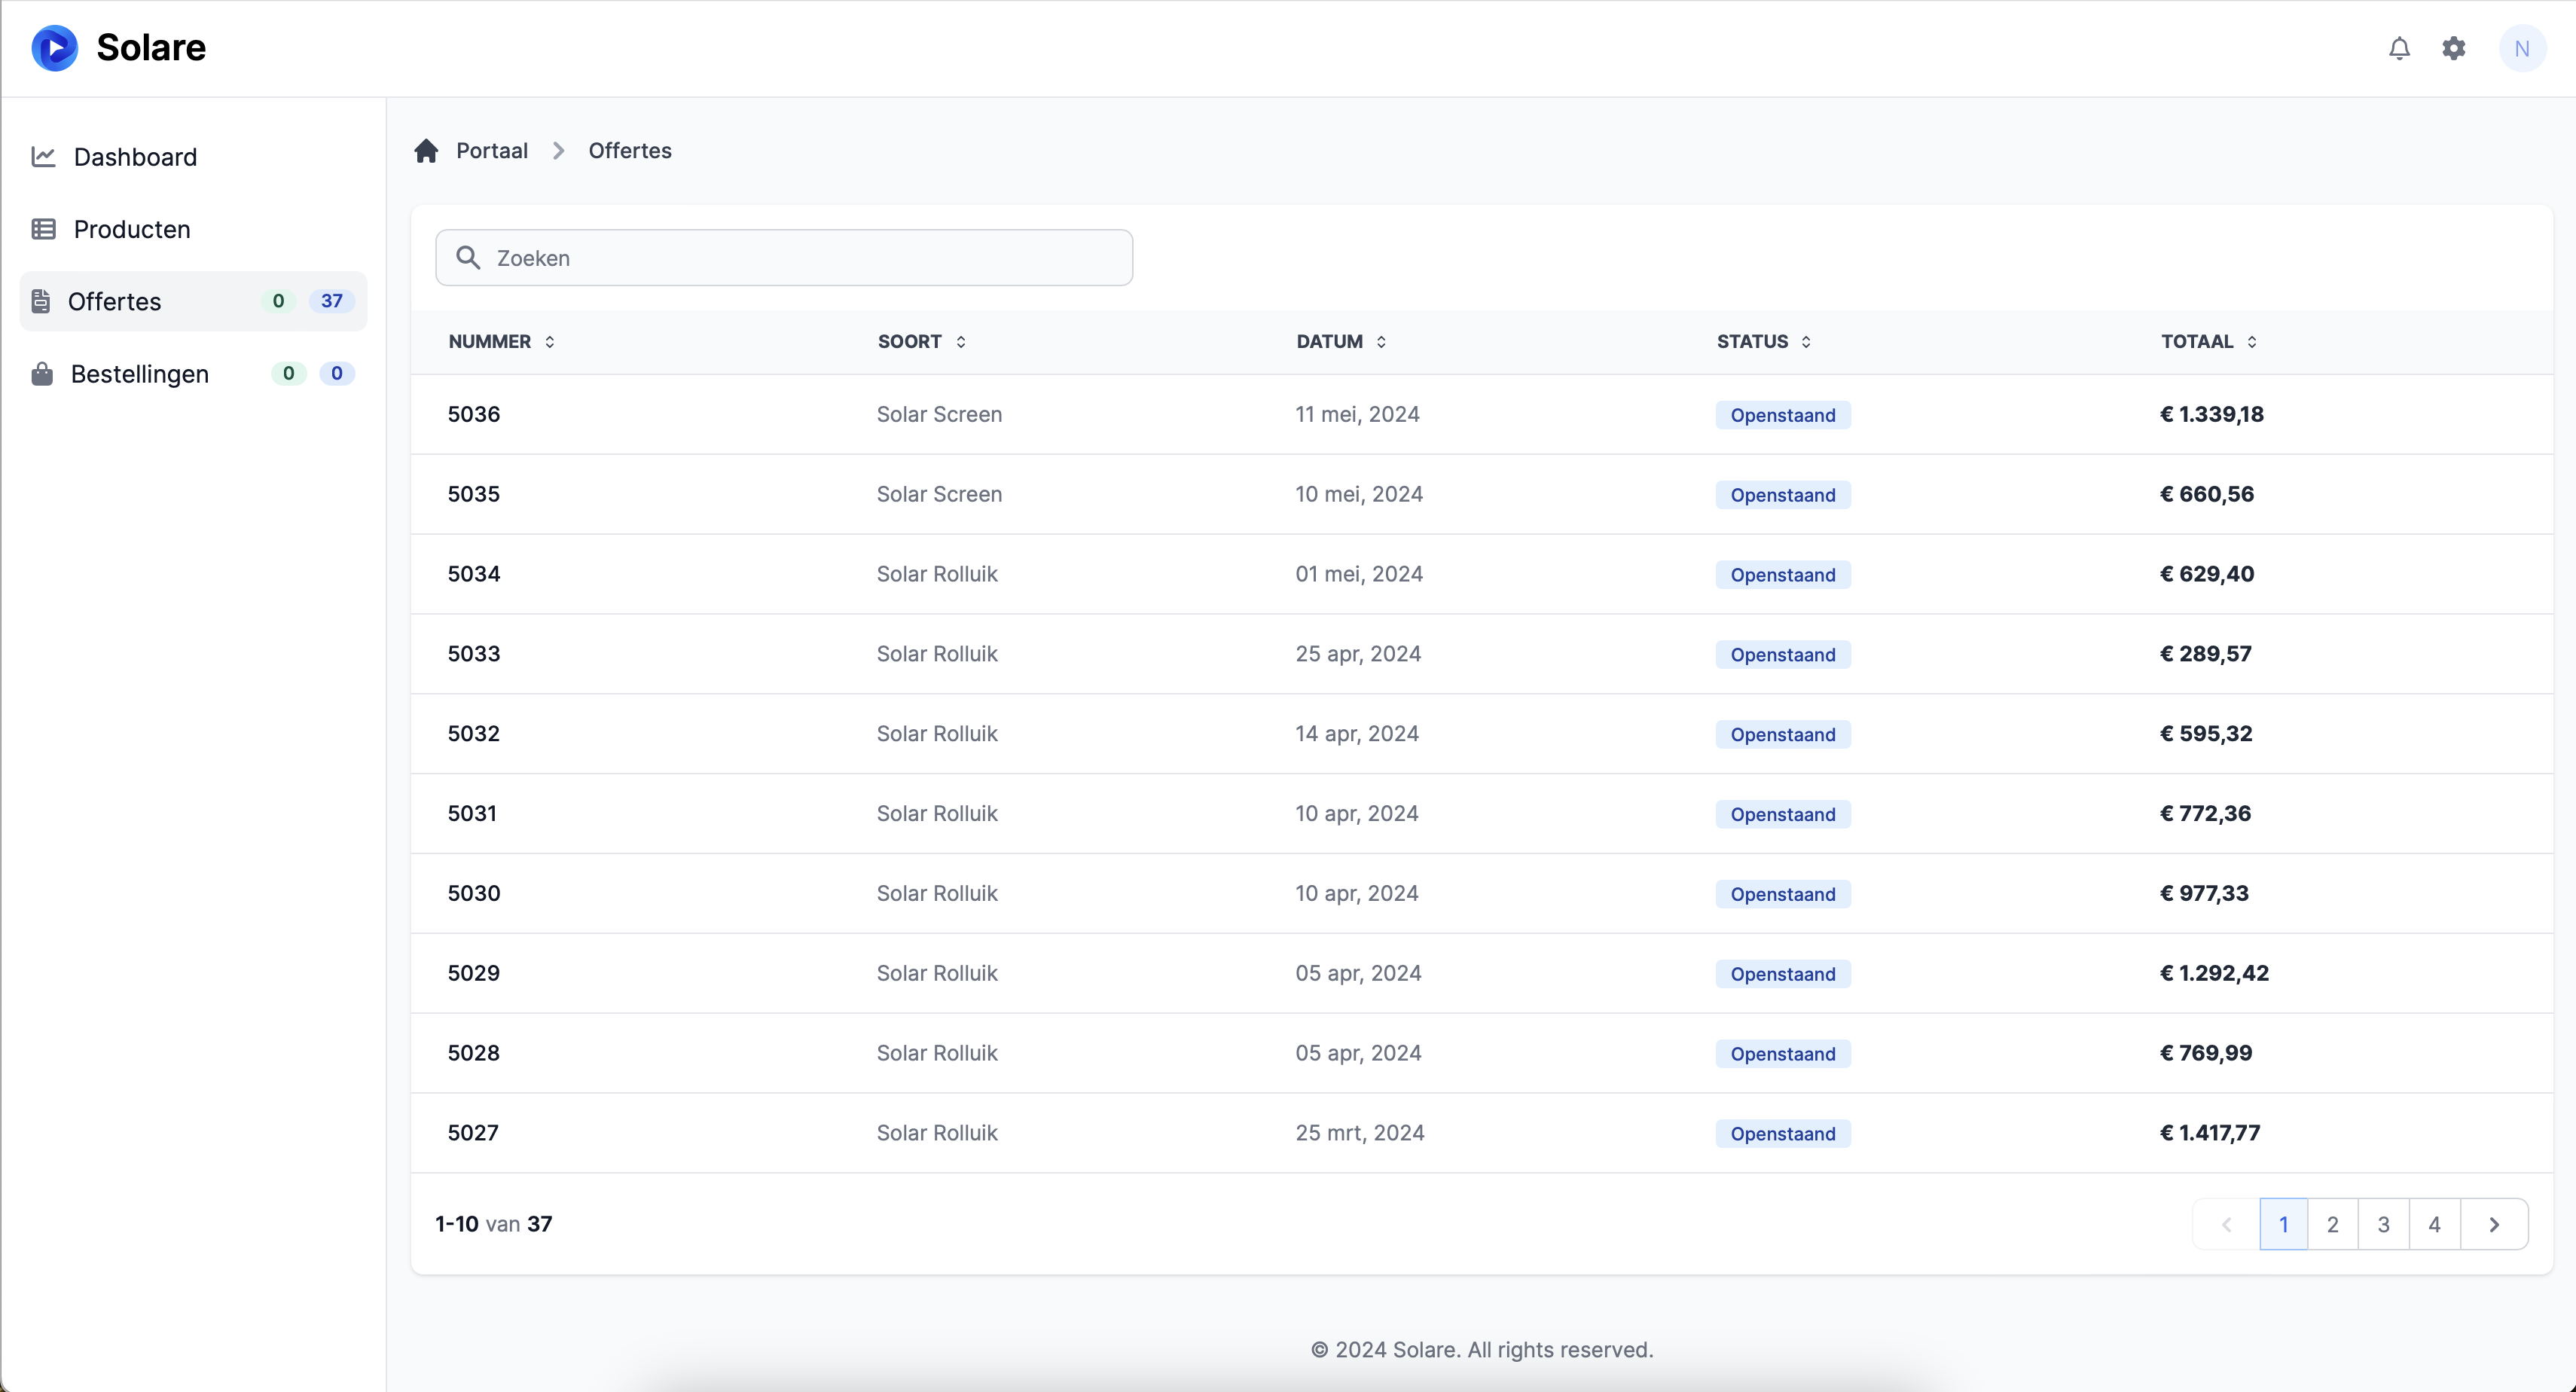The width and height of the screenshot is (2576, 1392).
Task: Click the search magnifier icon
Action: [468, 257]
